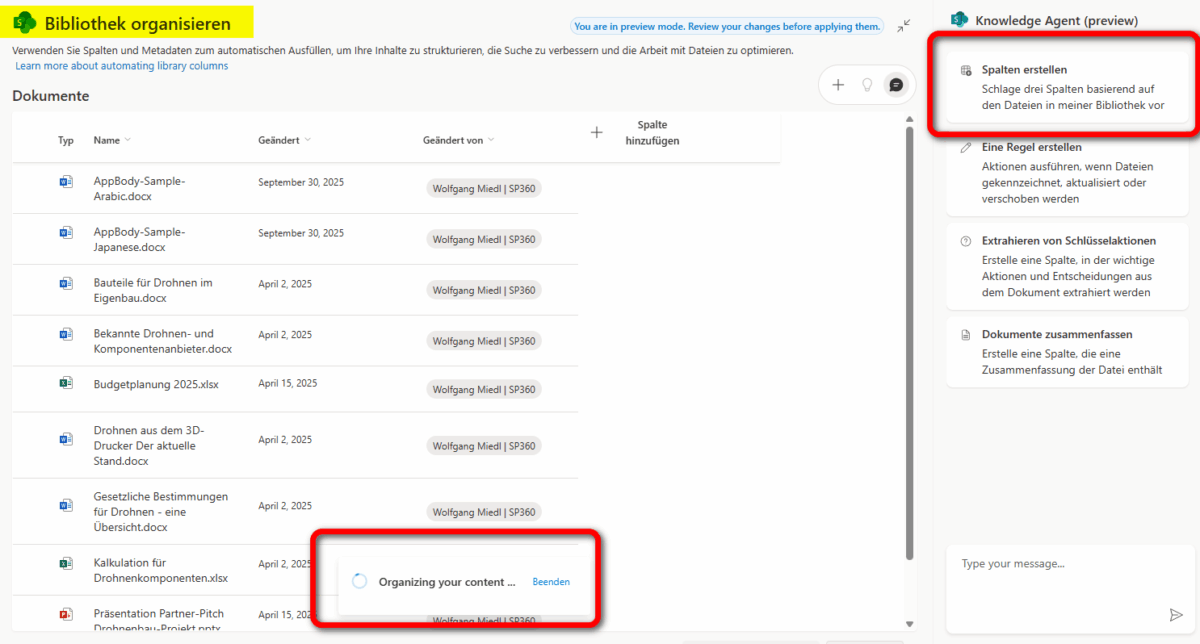Toggle the Knowledge Agent chat bubble icon
The height and width of the screenshot is (644, 1200).
point(896,85)
